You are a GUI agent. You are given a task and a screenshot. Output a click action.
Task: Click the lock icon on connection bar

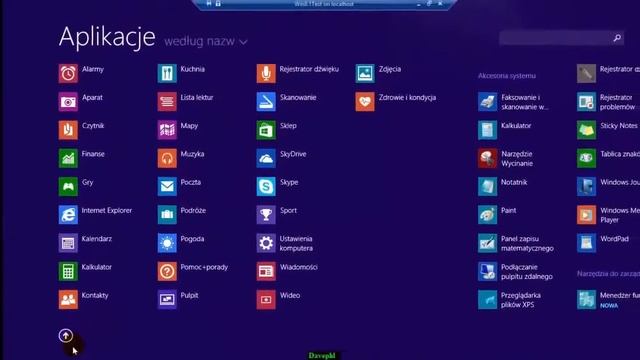218,4
